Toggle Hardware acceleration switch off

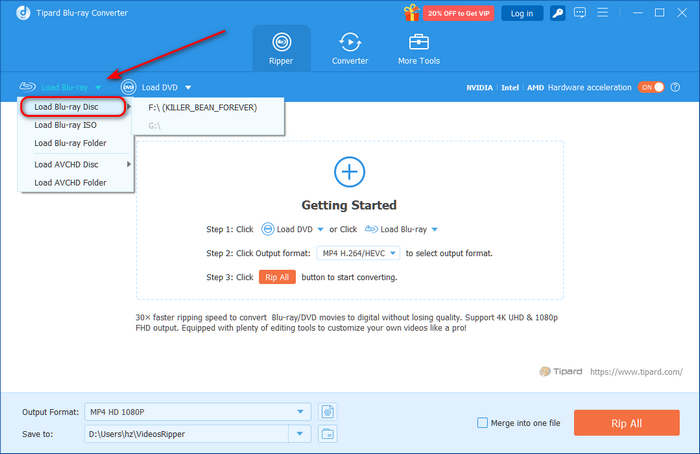651,87
